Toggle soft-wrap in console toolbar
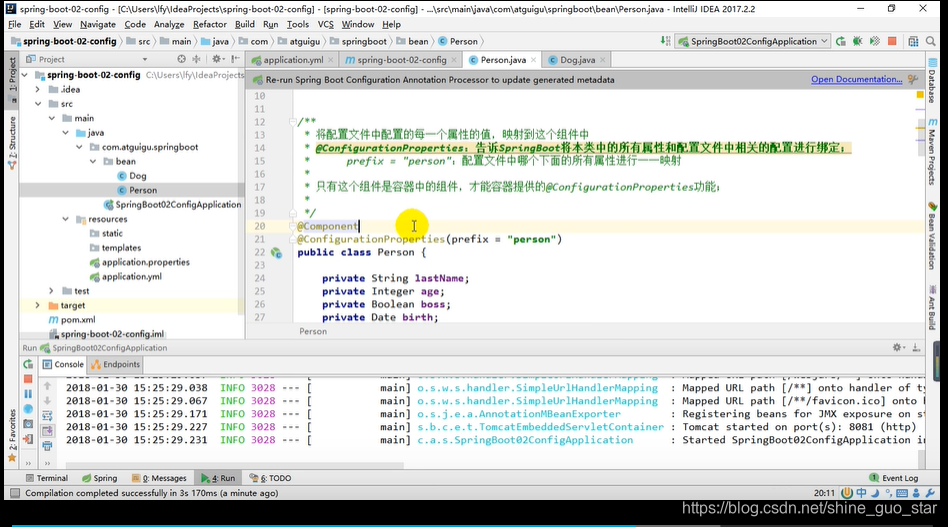This screenshot has width=948, height=527. (x=47, y=416)
